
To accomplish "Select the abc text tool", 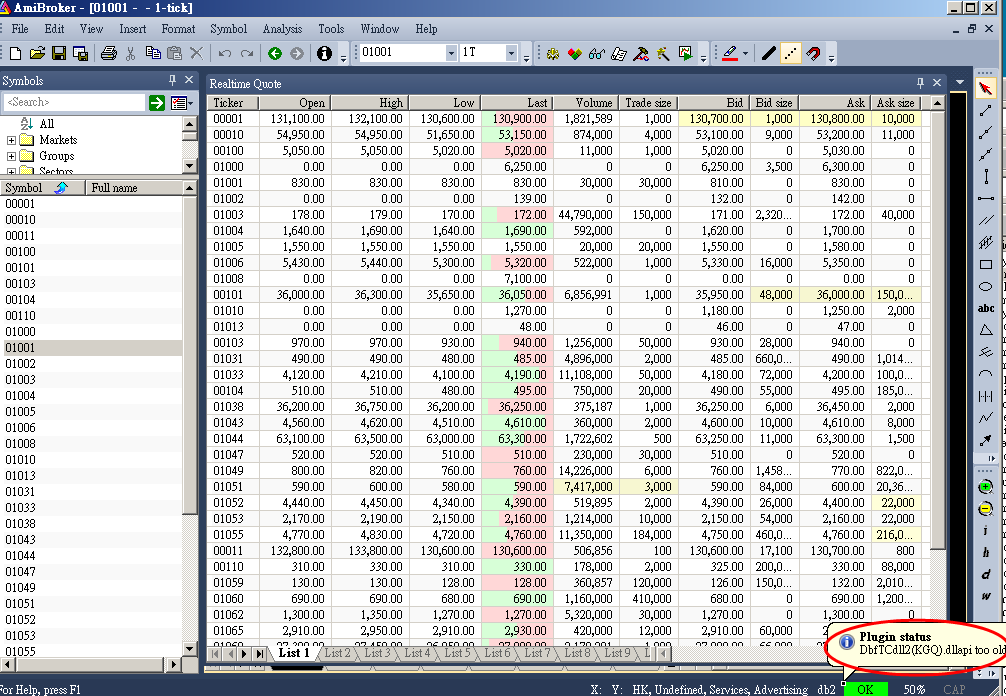I will click(986, 309).
